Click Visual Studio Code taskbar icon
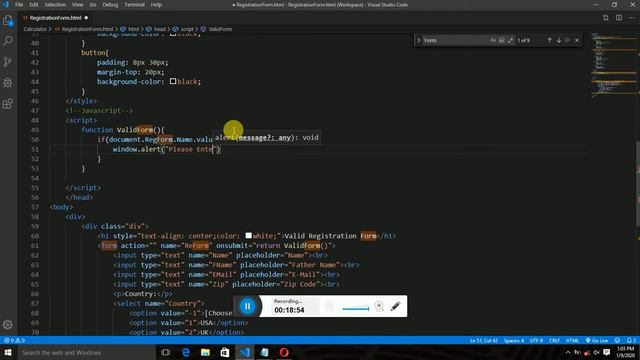Viewport: 640px width, 360px height. [x=244, y=352]
